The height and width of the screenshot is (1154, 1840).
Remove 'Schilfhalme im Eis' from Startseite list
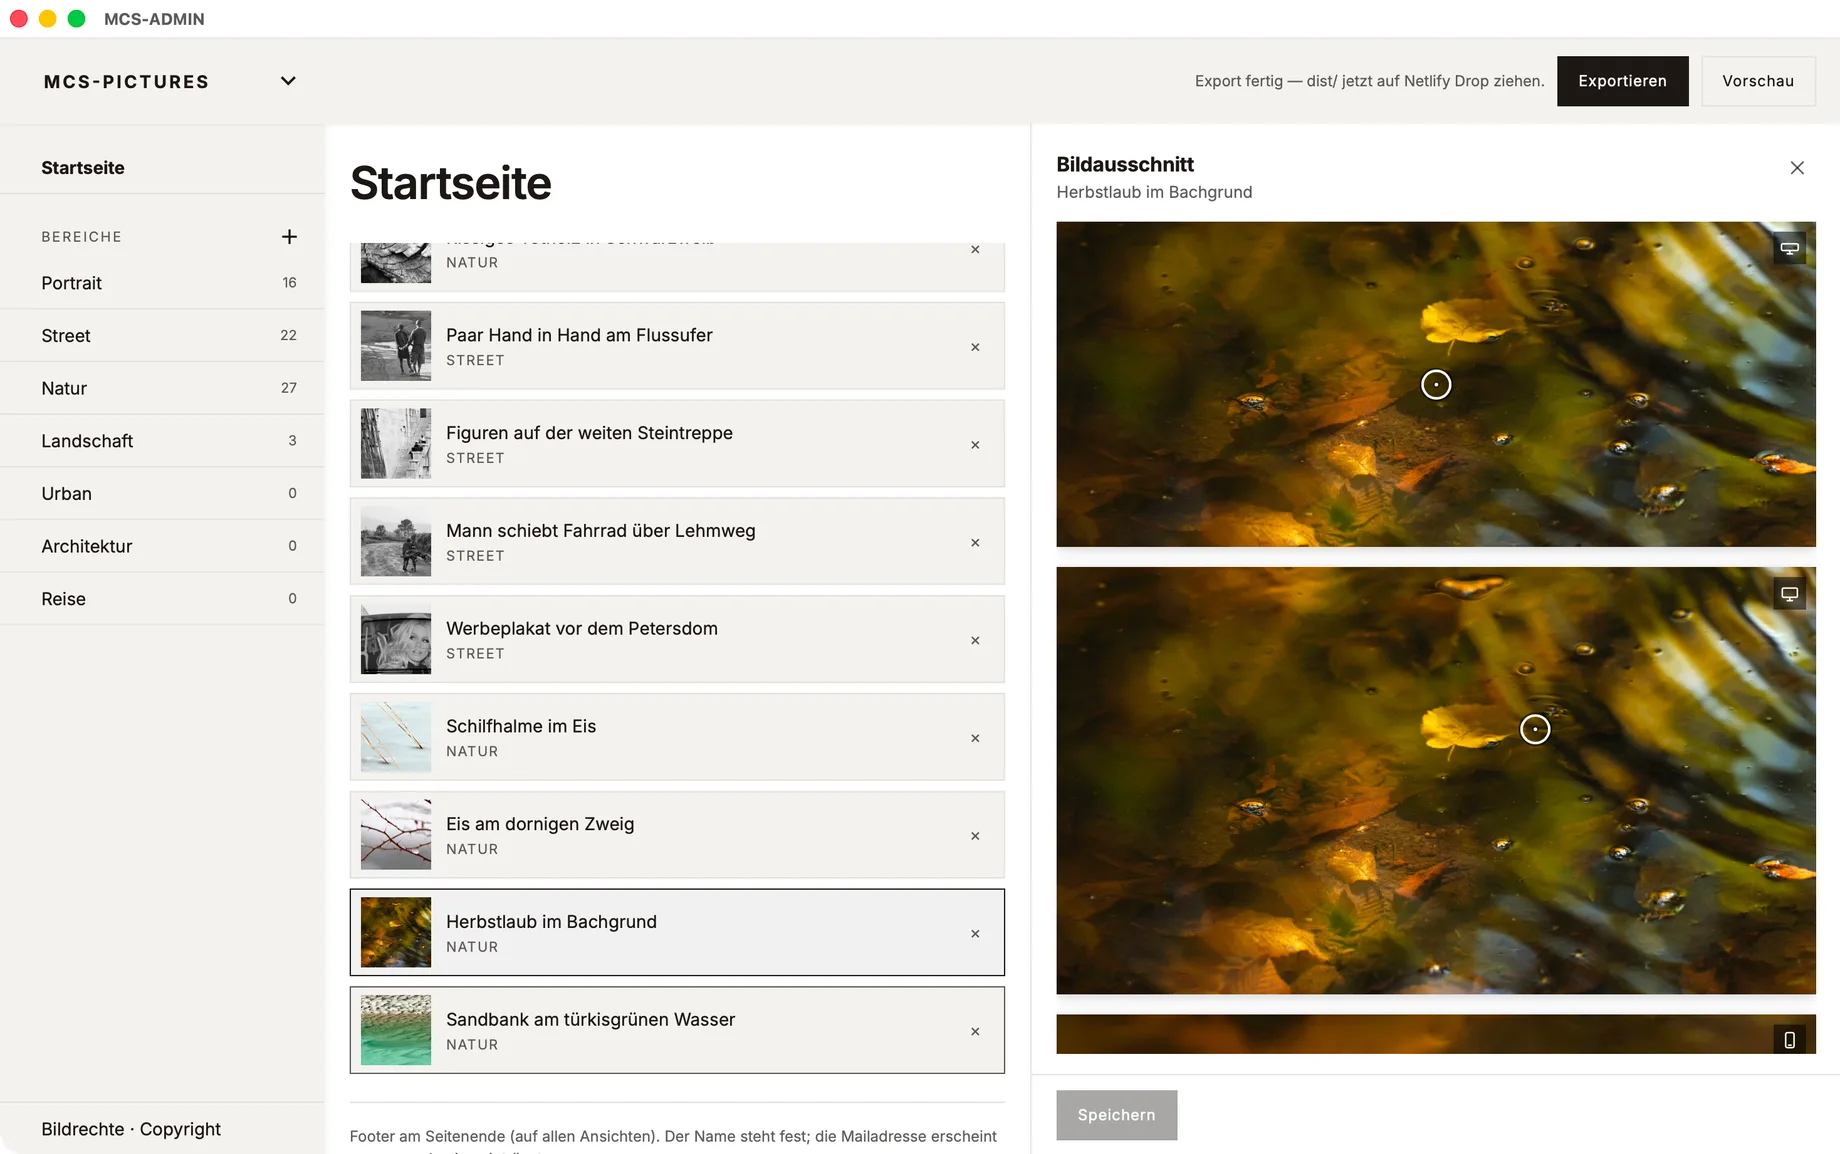point(975,738)
